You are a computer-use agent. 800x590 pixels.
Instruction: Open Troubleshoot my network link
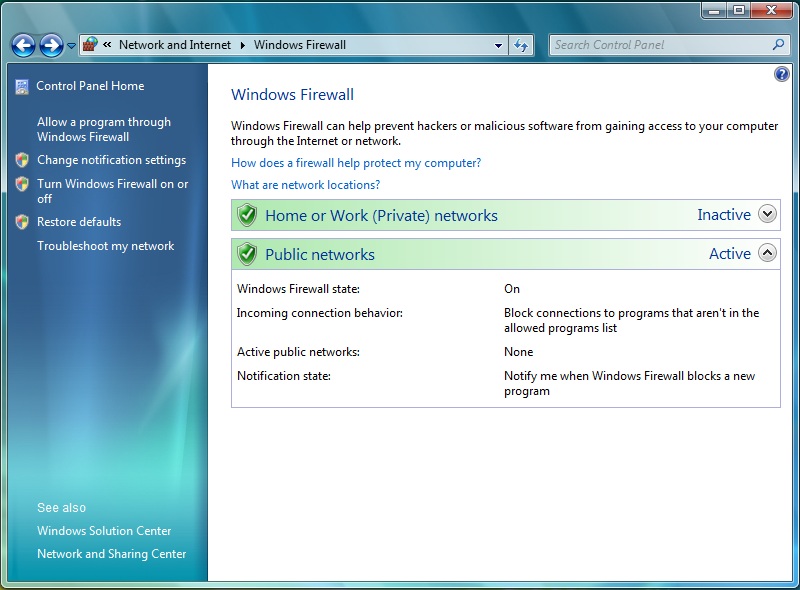[x=105, y=246]
